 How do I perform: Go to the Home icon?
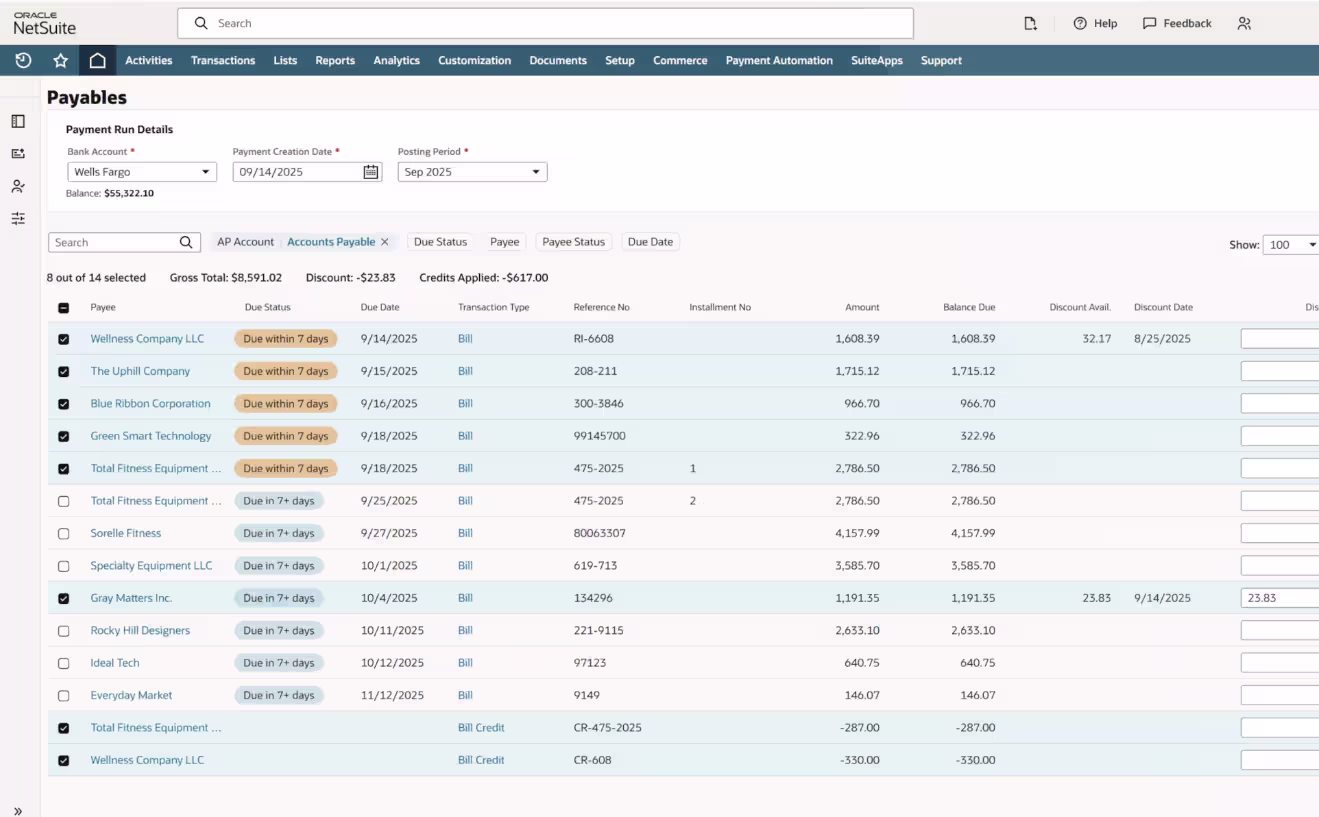pos(97,60)
